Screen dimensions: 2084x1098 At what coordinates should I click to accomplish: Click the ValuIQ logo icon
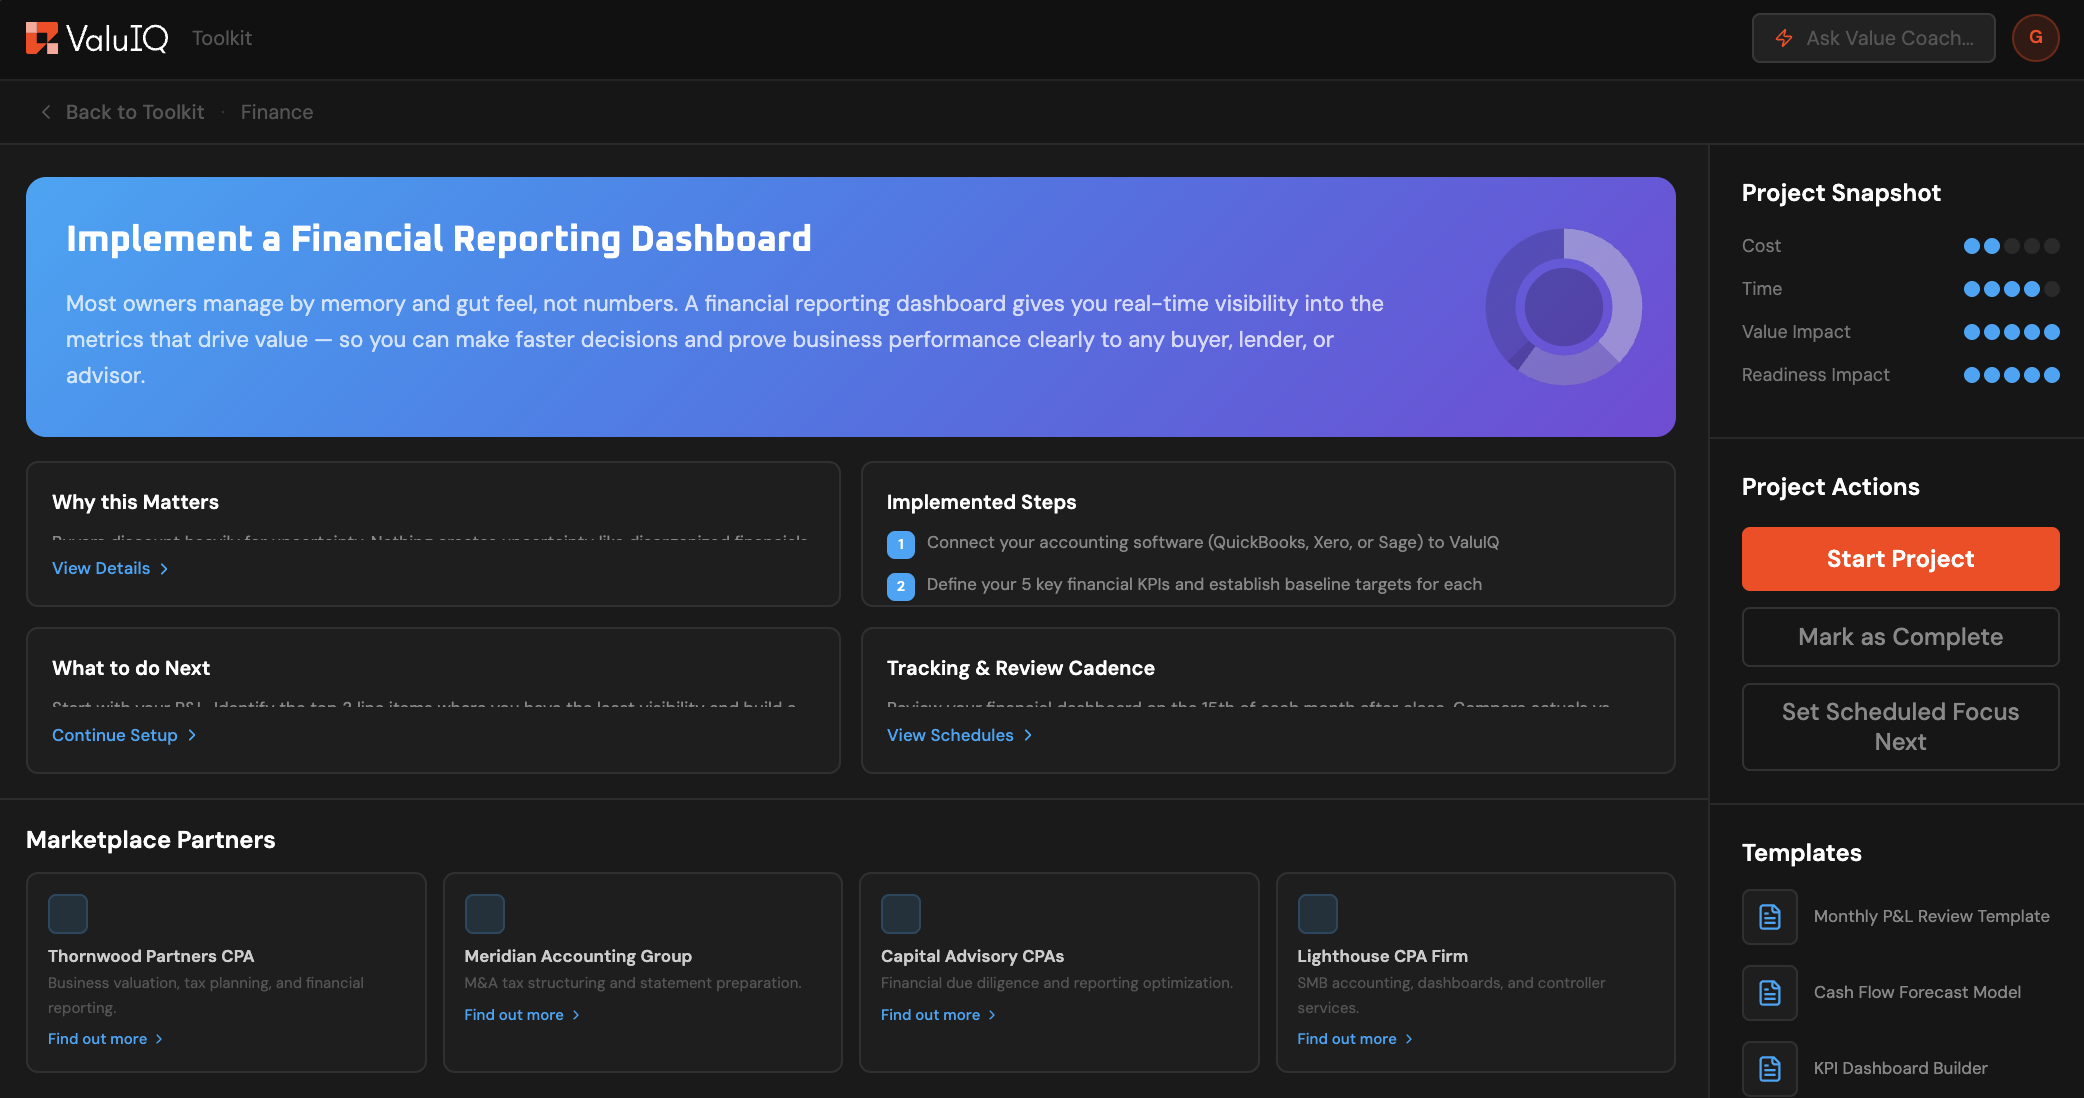click(x=42, y=38)
